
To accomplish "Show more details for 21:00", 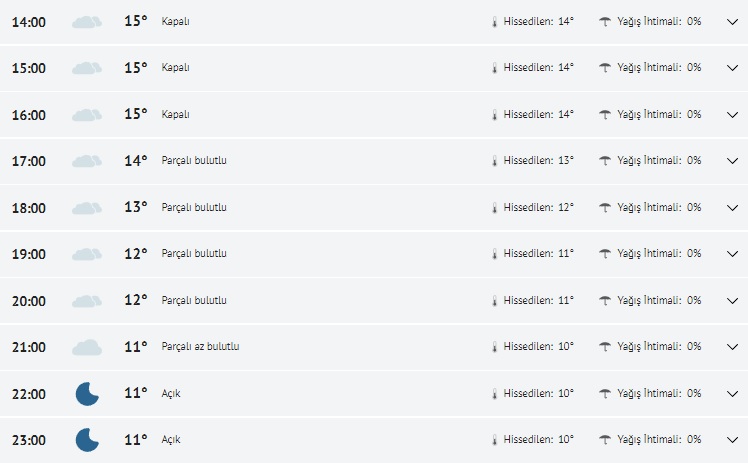I will coord(731,347).
